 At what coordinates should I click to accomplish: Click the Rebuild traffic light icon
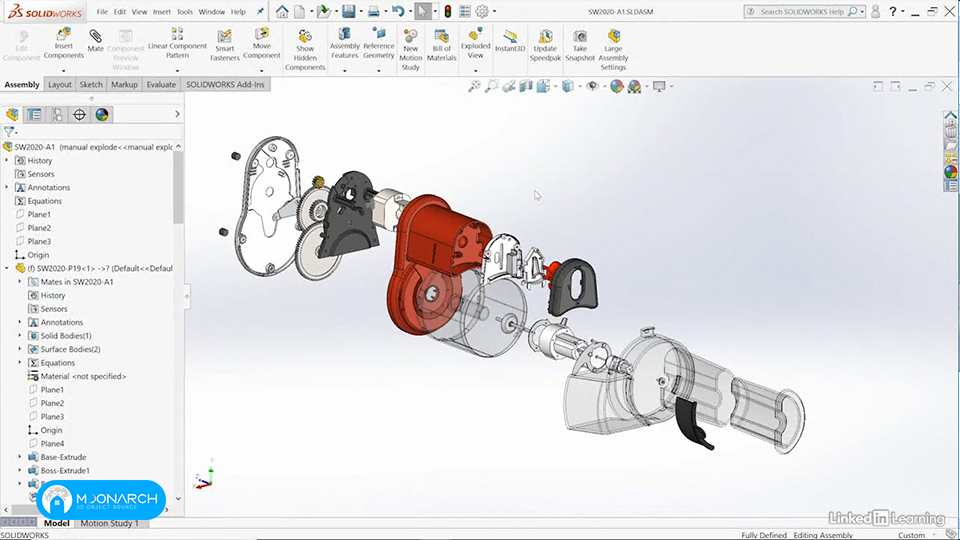[448, 11]
